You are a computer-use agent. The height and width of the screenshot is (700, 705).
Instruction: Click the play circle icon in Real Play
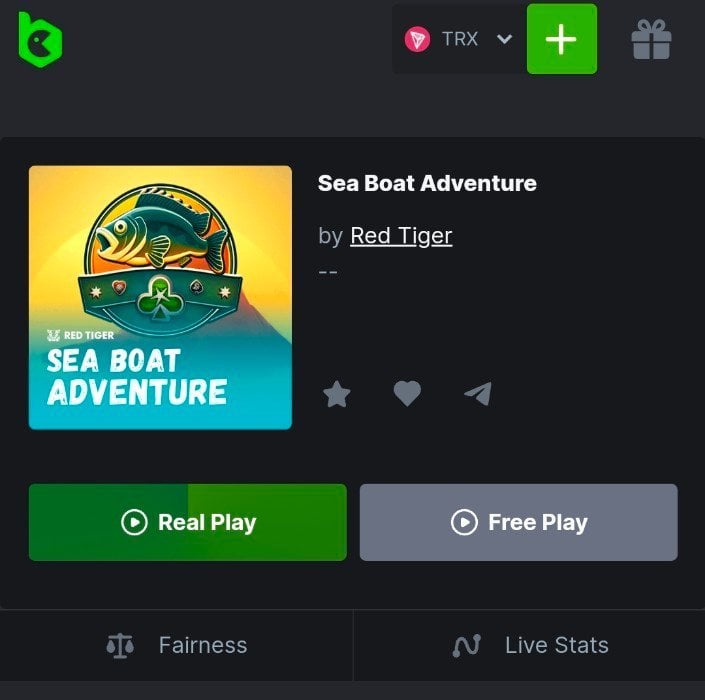(x=134, y=522)
